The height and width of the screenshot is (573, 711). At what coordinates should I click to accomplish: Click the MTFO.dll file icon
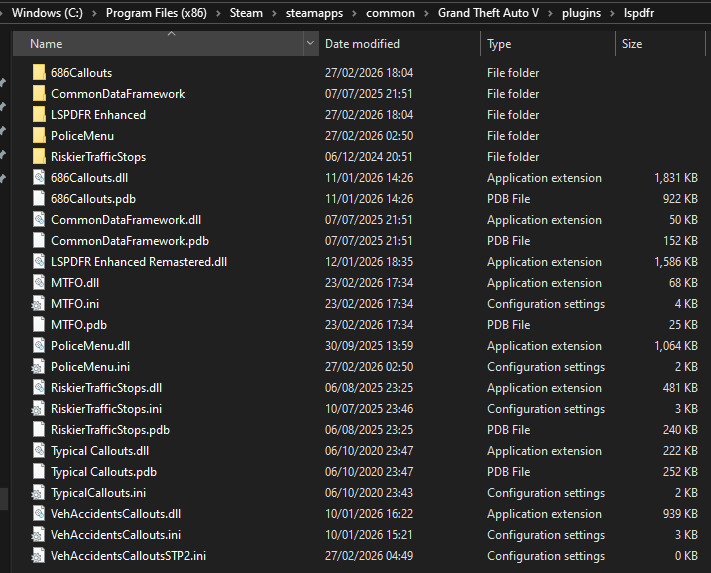[39, 282]
